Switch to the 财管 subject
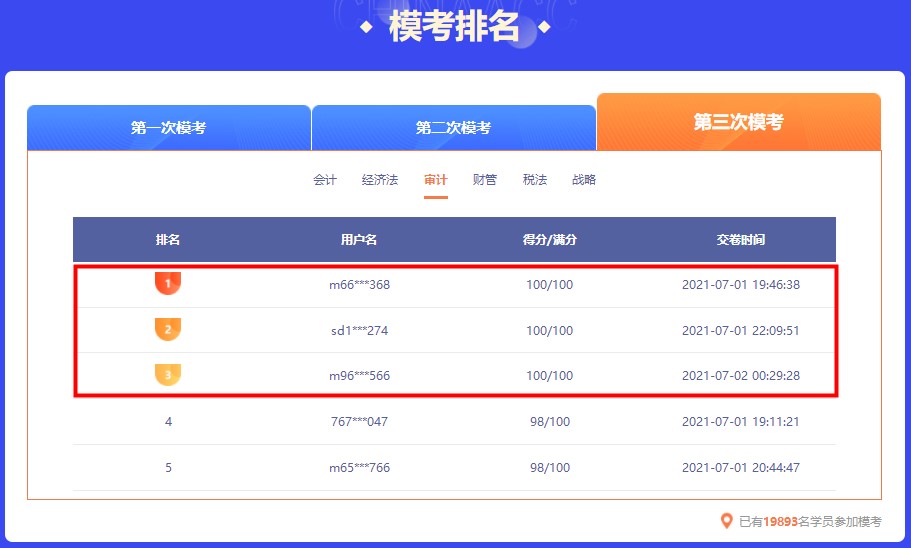 point(485,180)
